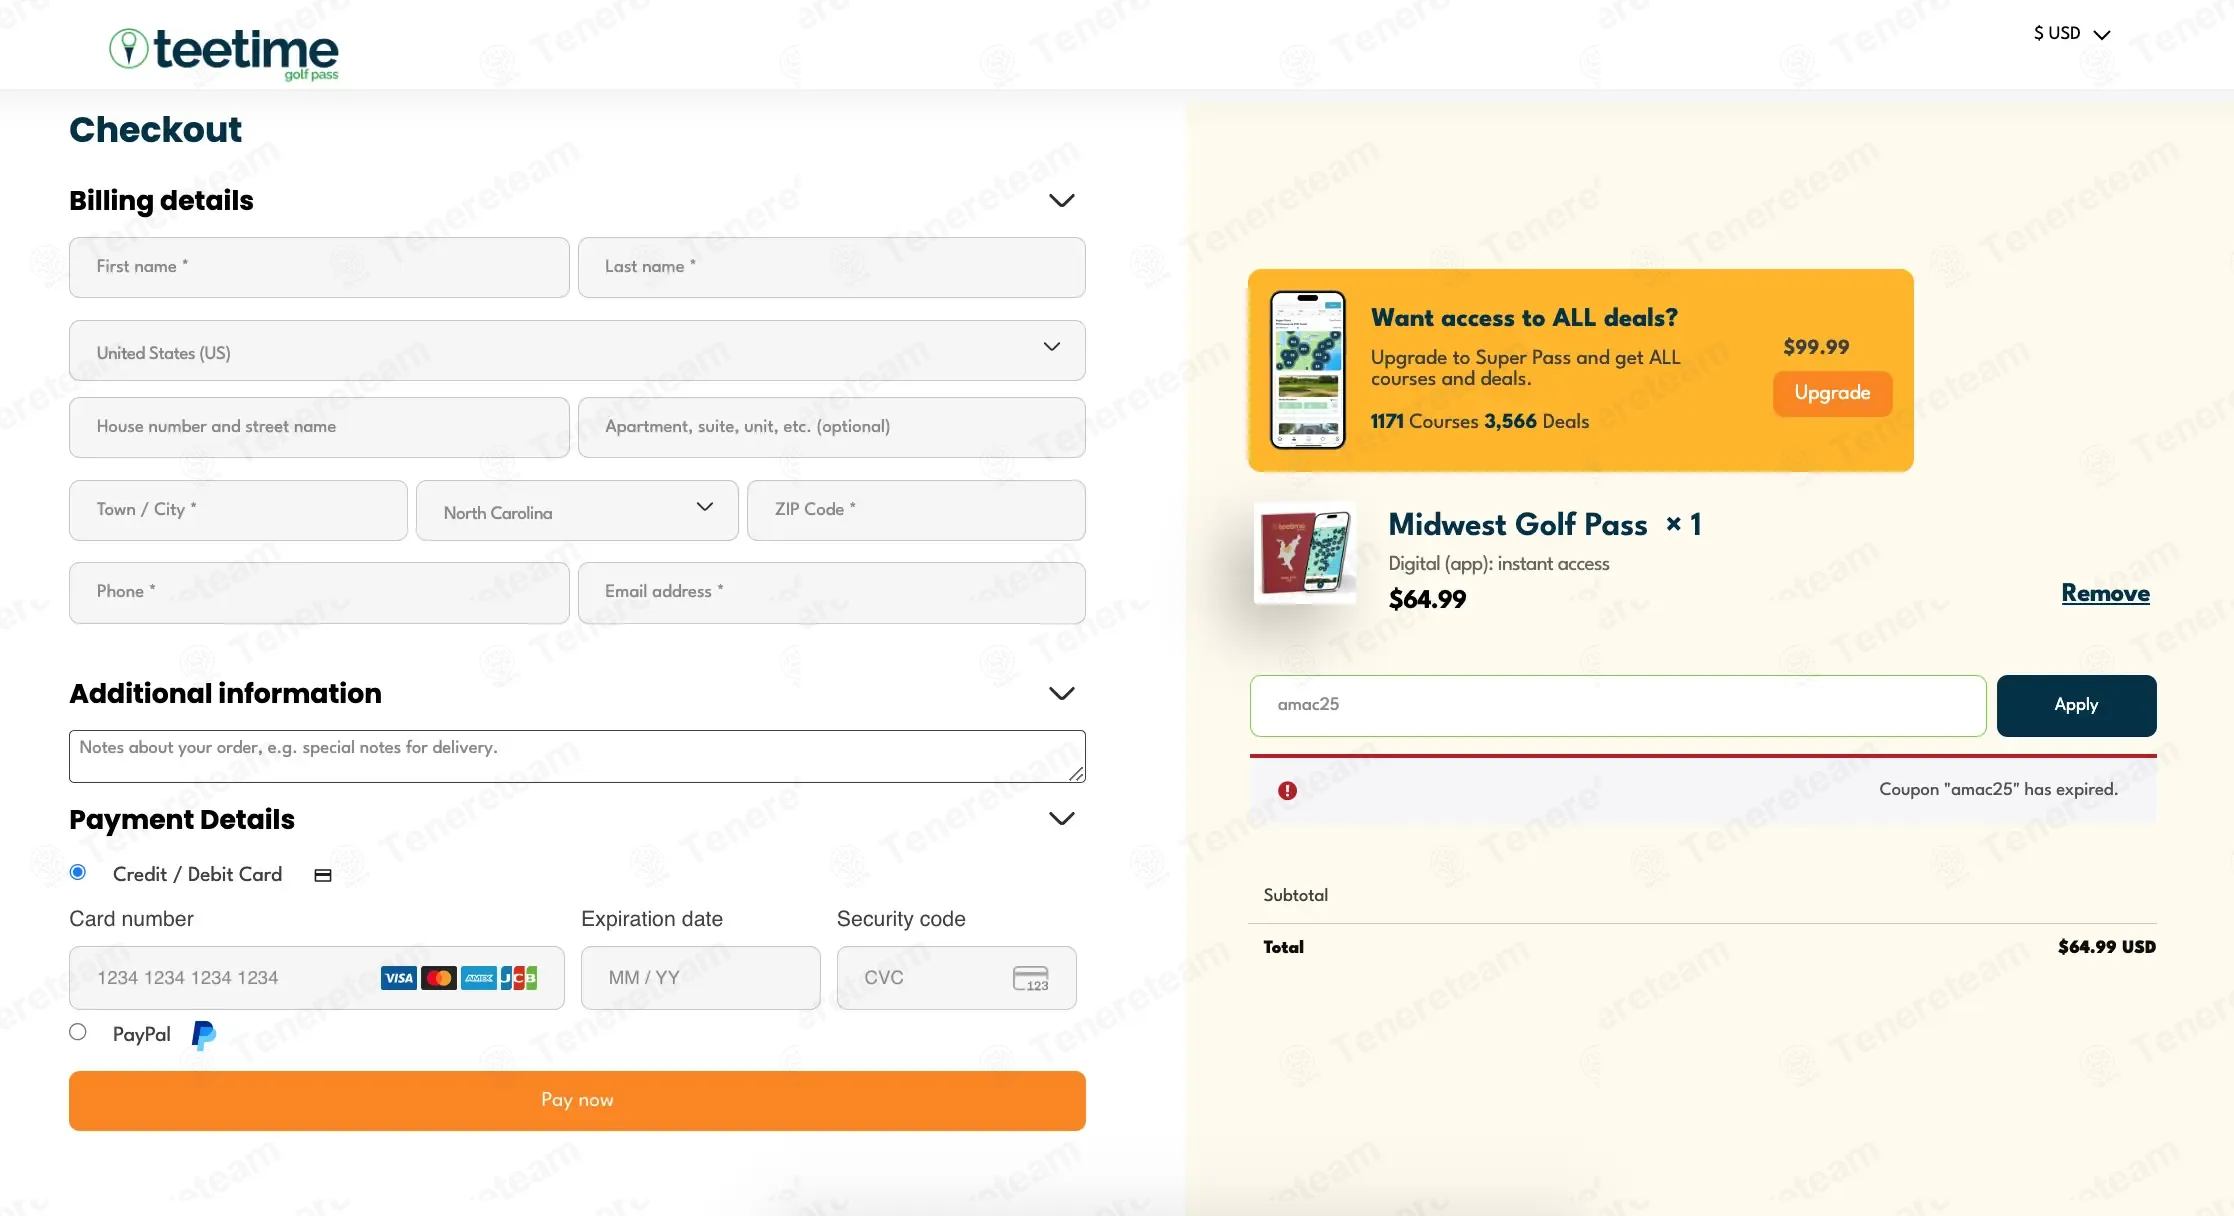Screen dimensions: 2234x1216
Task: Click the Mastercard icon
Action: [439, 978]
